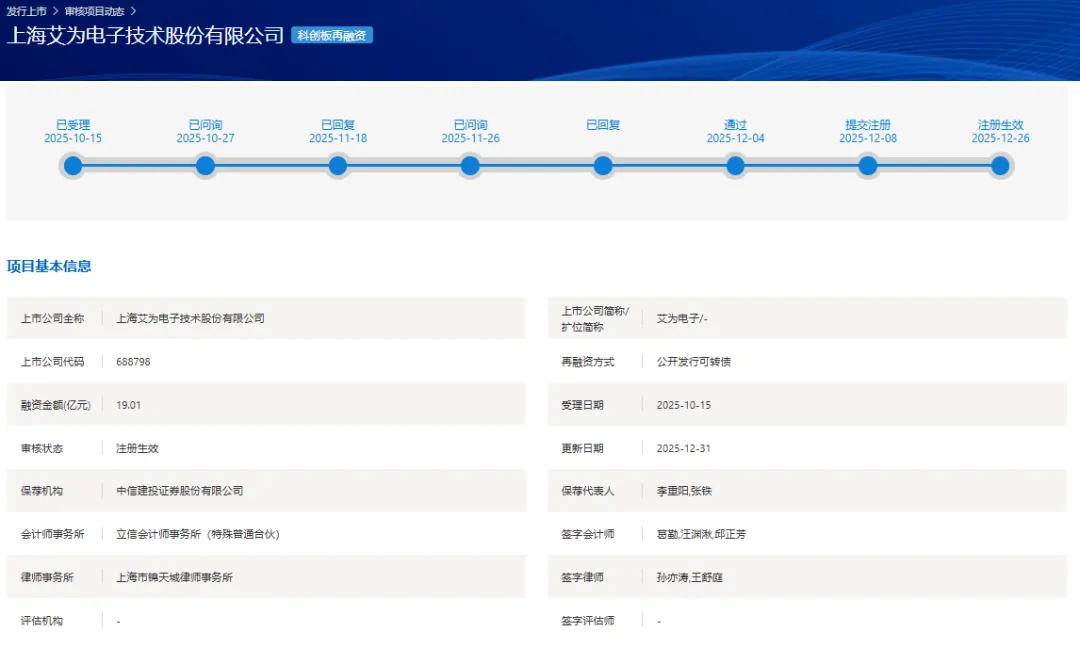Click the signing lawyers 孙亦涛,王舒庭
Image resolution: width=1080 pixels, height=648 pixels.
tap(689, 577)
